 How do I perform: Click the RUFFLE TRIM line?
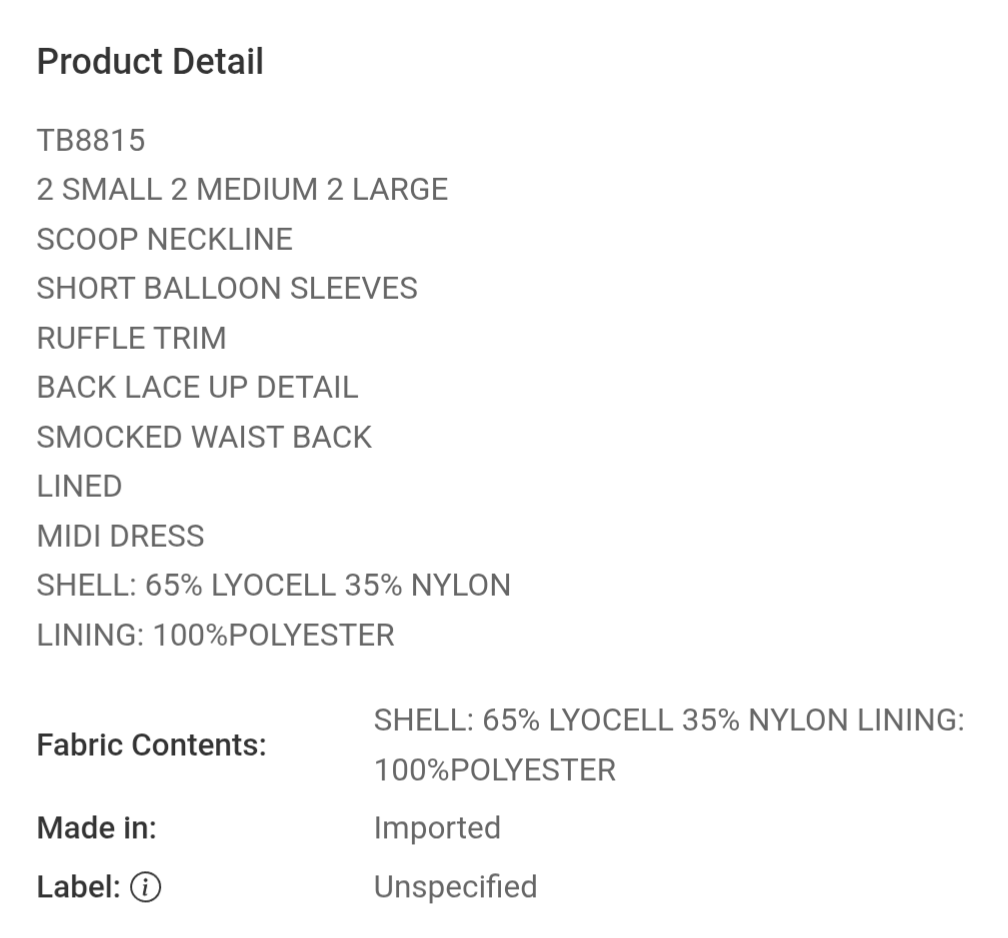click(x=131, y=338)
